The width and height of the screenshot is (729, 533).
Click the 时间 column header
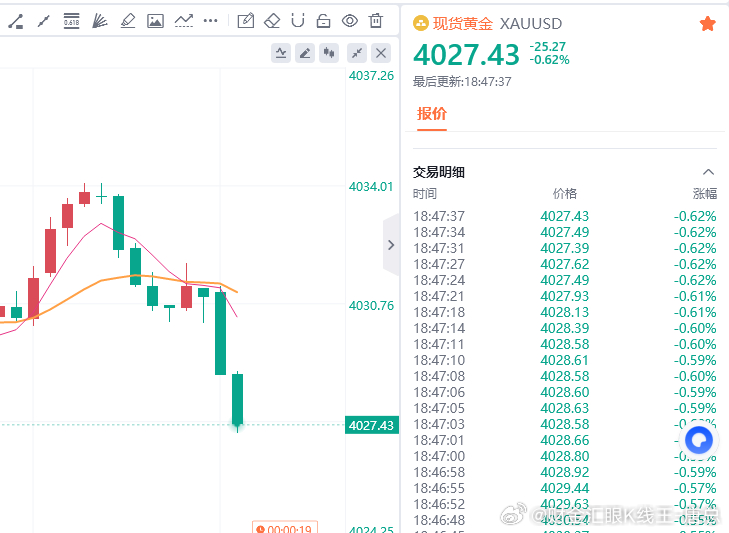(x=425, y=193)
